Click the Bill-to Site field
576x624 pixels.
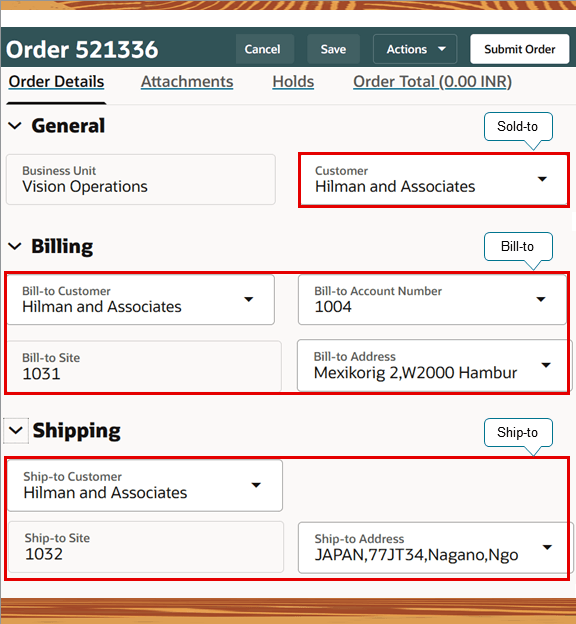click(x=144, y=366)
